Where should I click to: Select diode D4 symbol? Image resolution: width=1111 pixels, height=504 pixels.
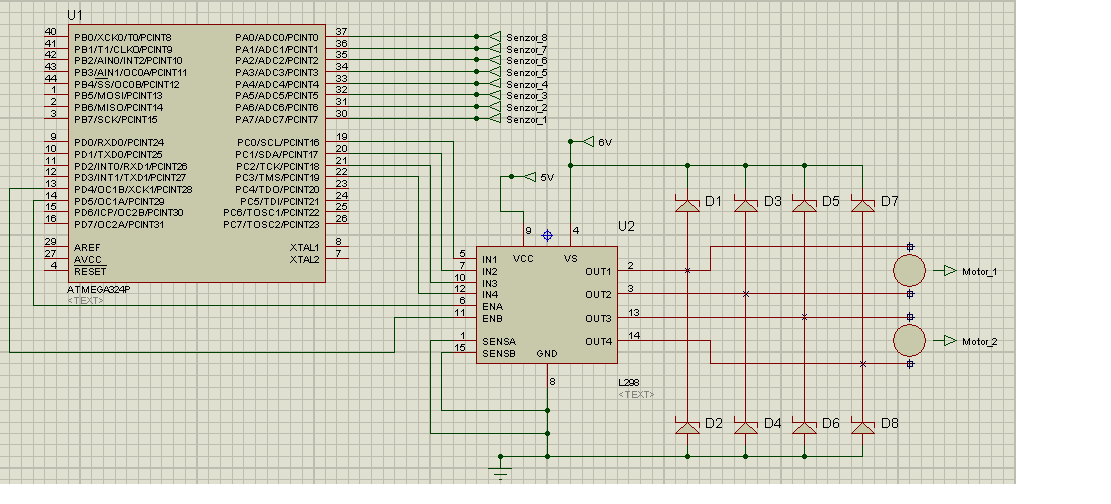point(745,427)
